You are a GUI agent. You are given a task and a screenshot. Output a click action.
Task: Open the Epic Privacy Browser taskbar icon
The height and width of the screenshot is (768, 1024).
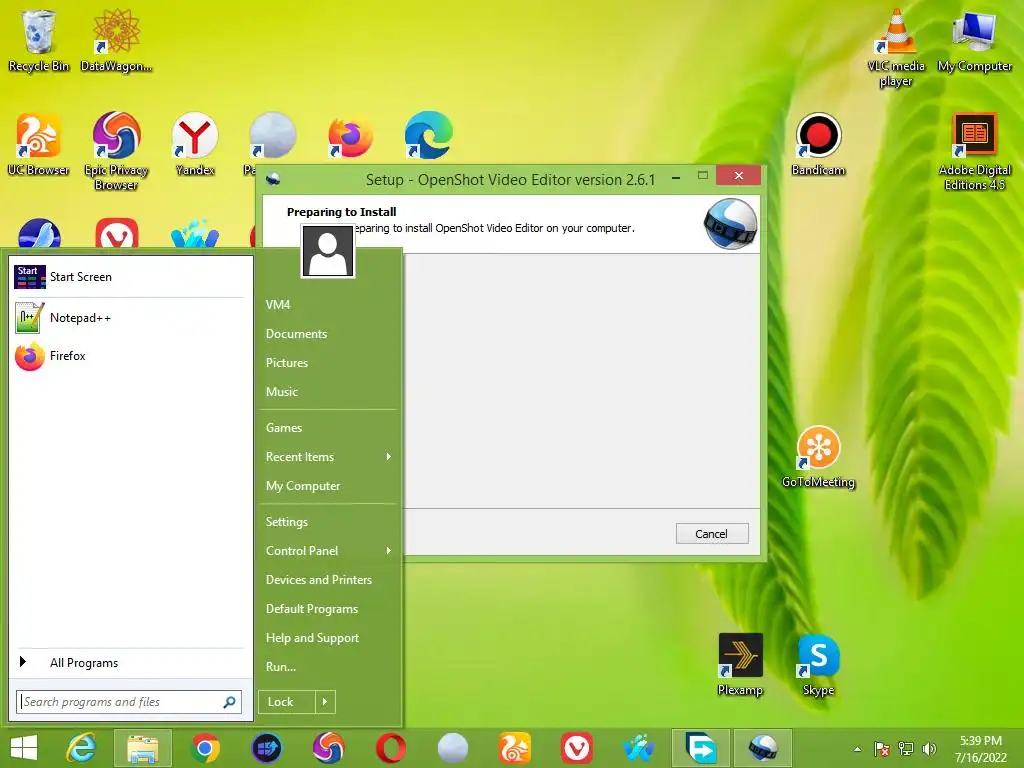(x=328, y=748)
